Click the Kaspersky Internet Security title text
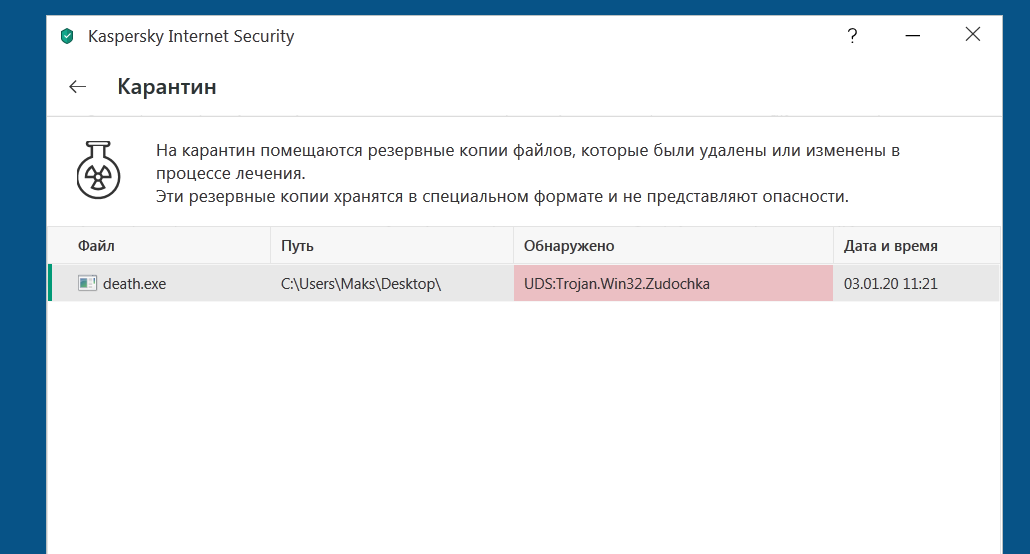Screen dimensions: 1030x554 pyautogui.click(x=191, y=37)
